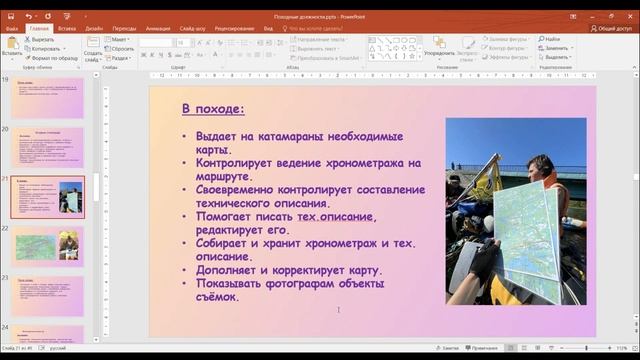The height and width of the screenshot is (360, 640).
Task: Click Формат по образцу brush
Action: click(51, 58)
